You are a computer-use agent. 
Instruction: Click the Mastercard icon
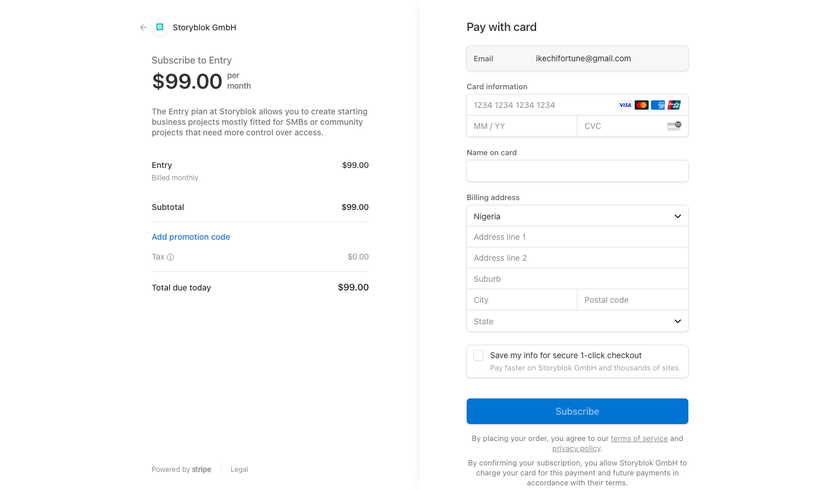642,105
